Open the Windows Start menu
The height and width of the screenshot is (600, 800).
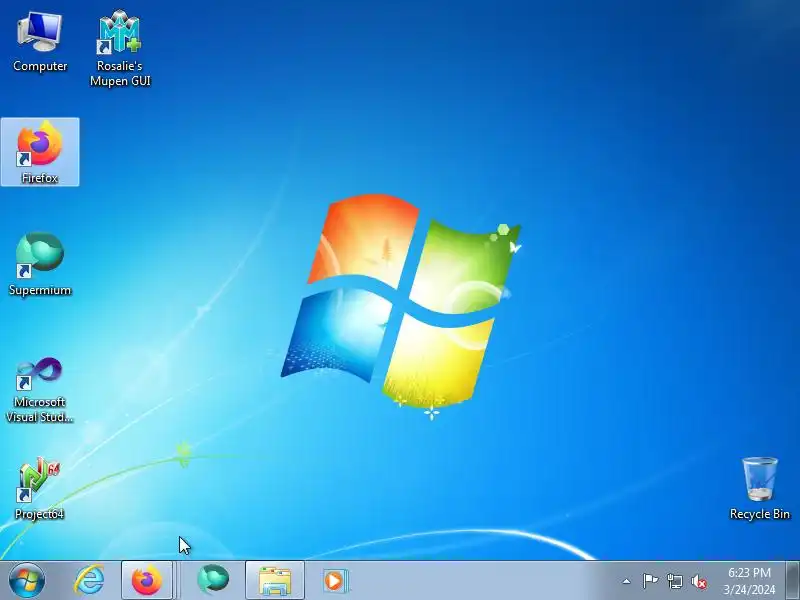27,581
